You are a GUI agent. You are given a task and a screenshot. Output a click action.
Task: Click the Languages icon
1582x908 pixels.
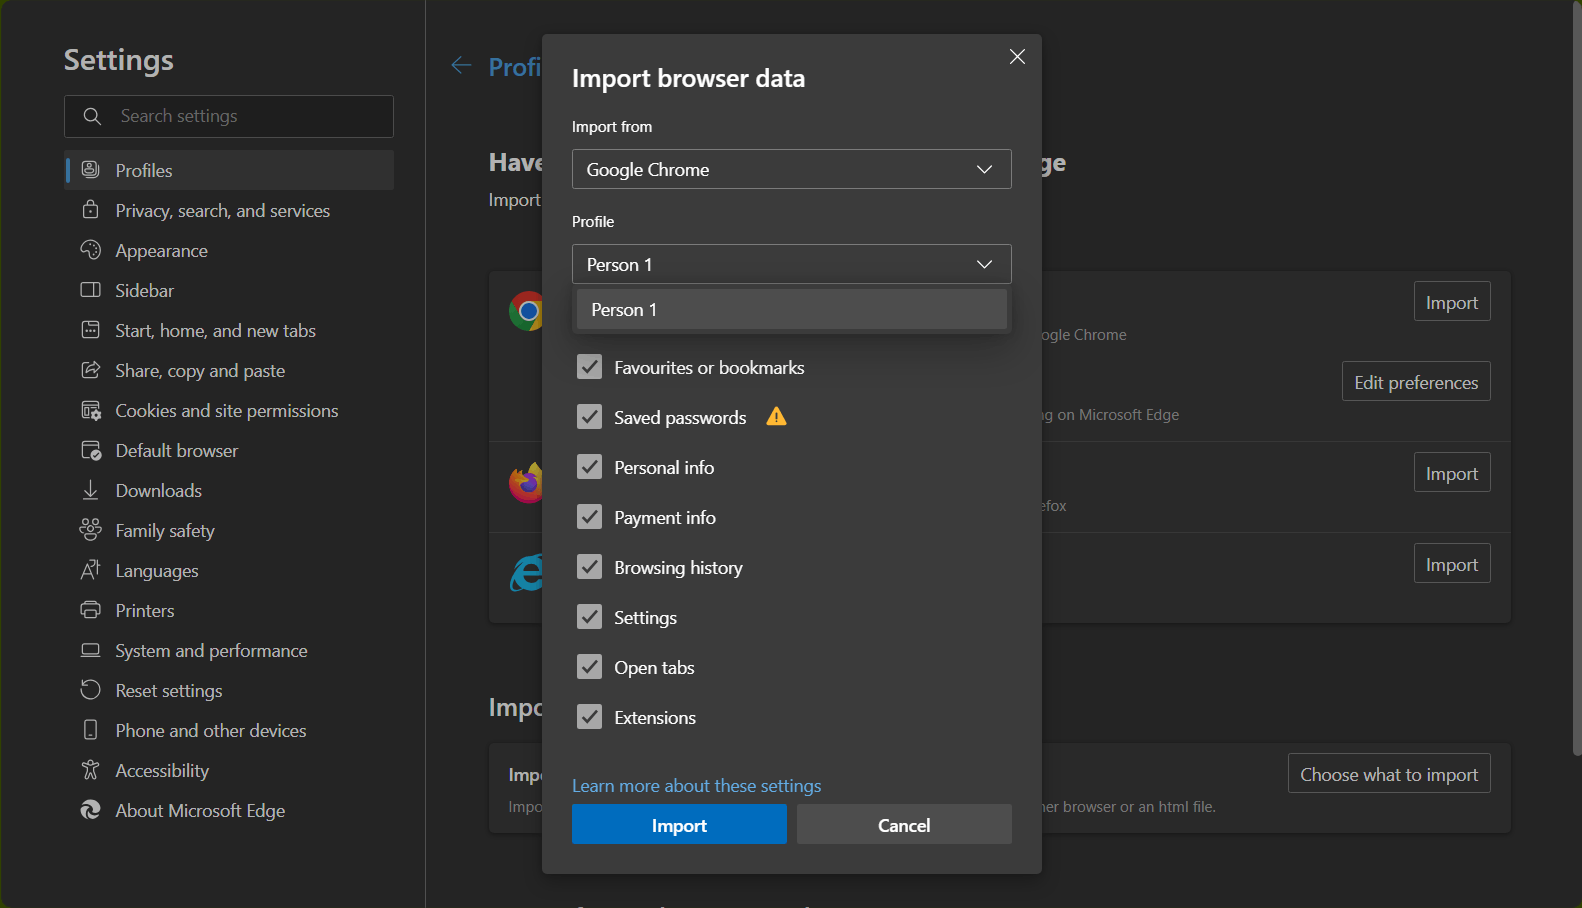(x=90, y=570)
